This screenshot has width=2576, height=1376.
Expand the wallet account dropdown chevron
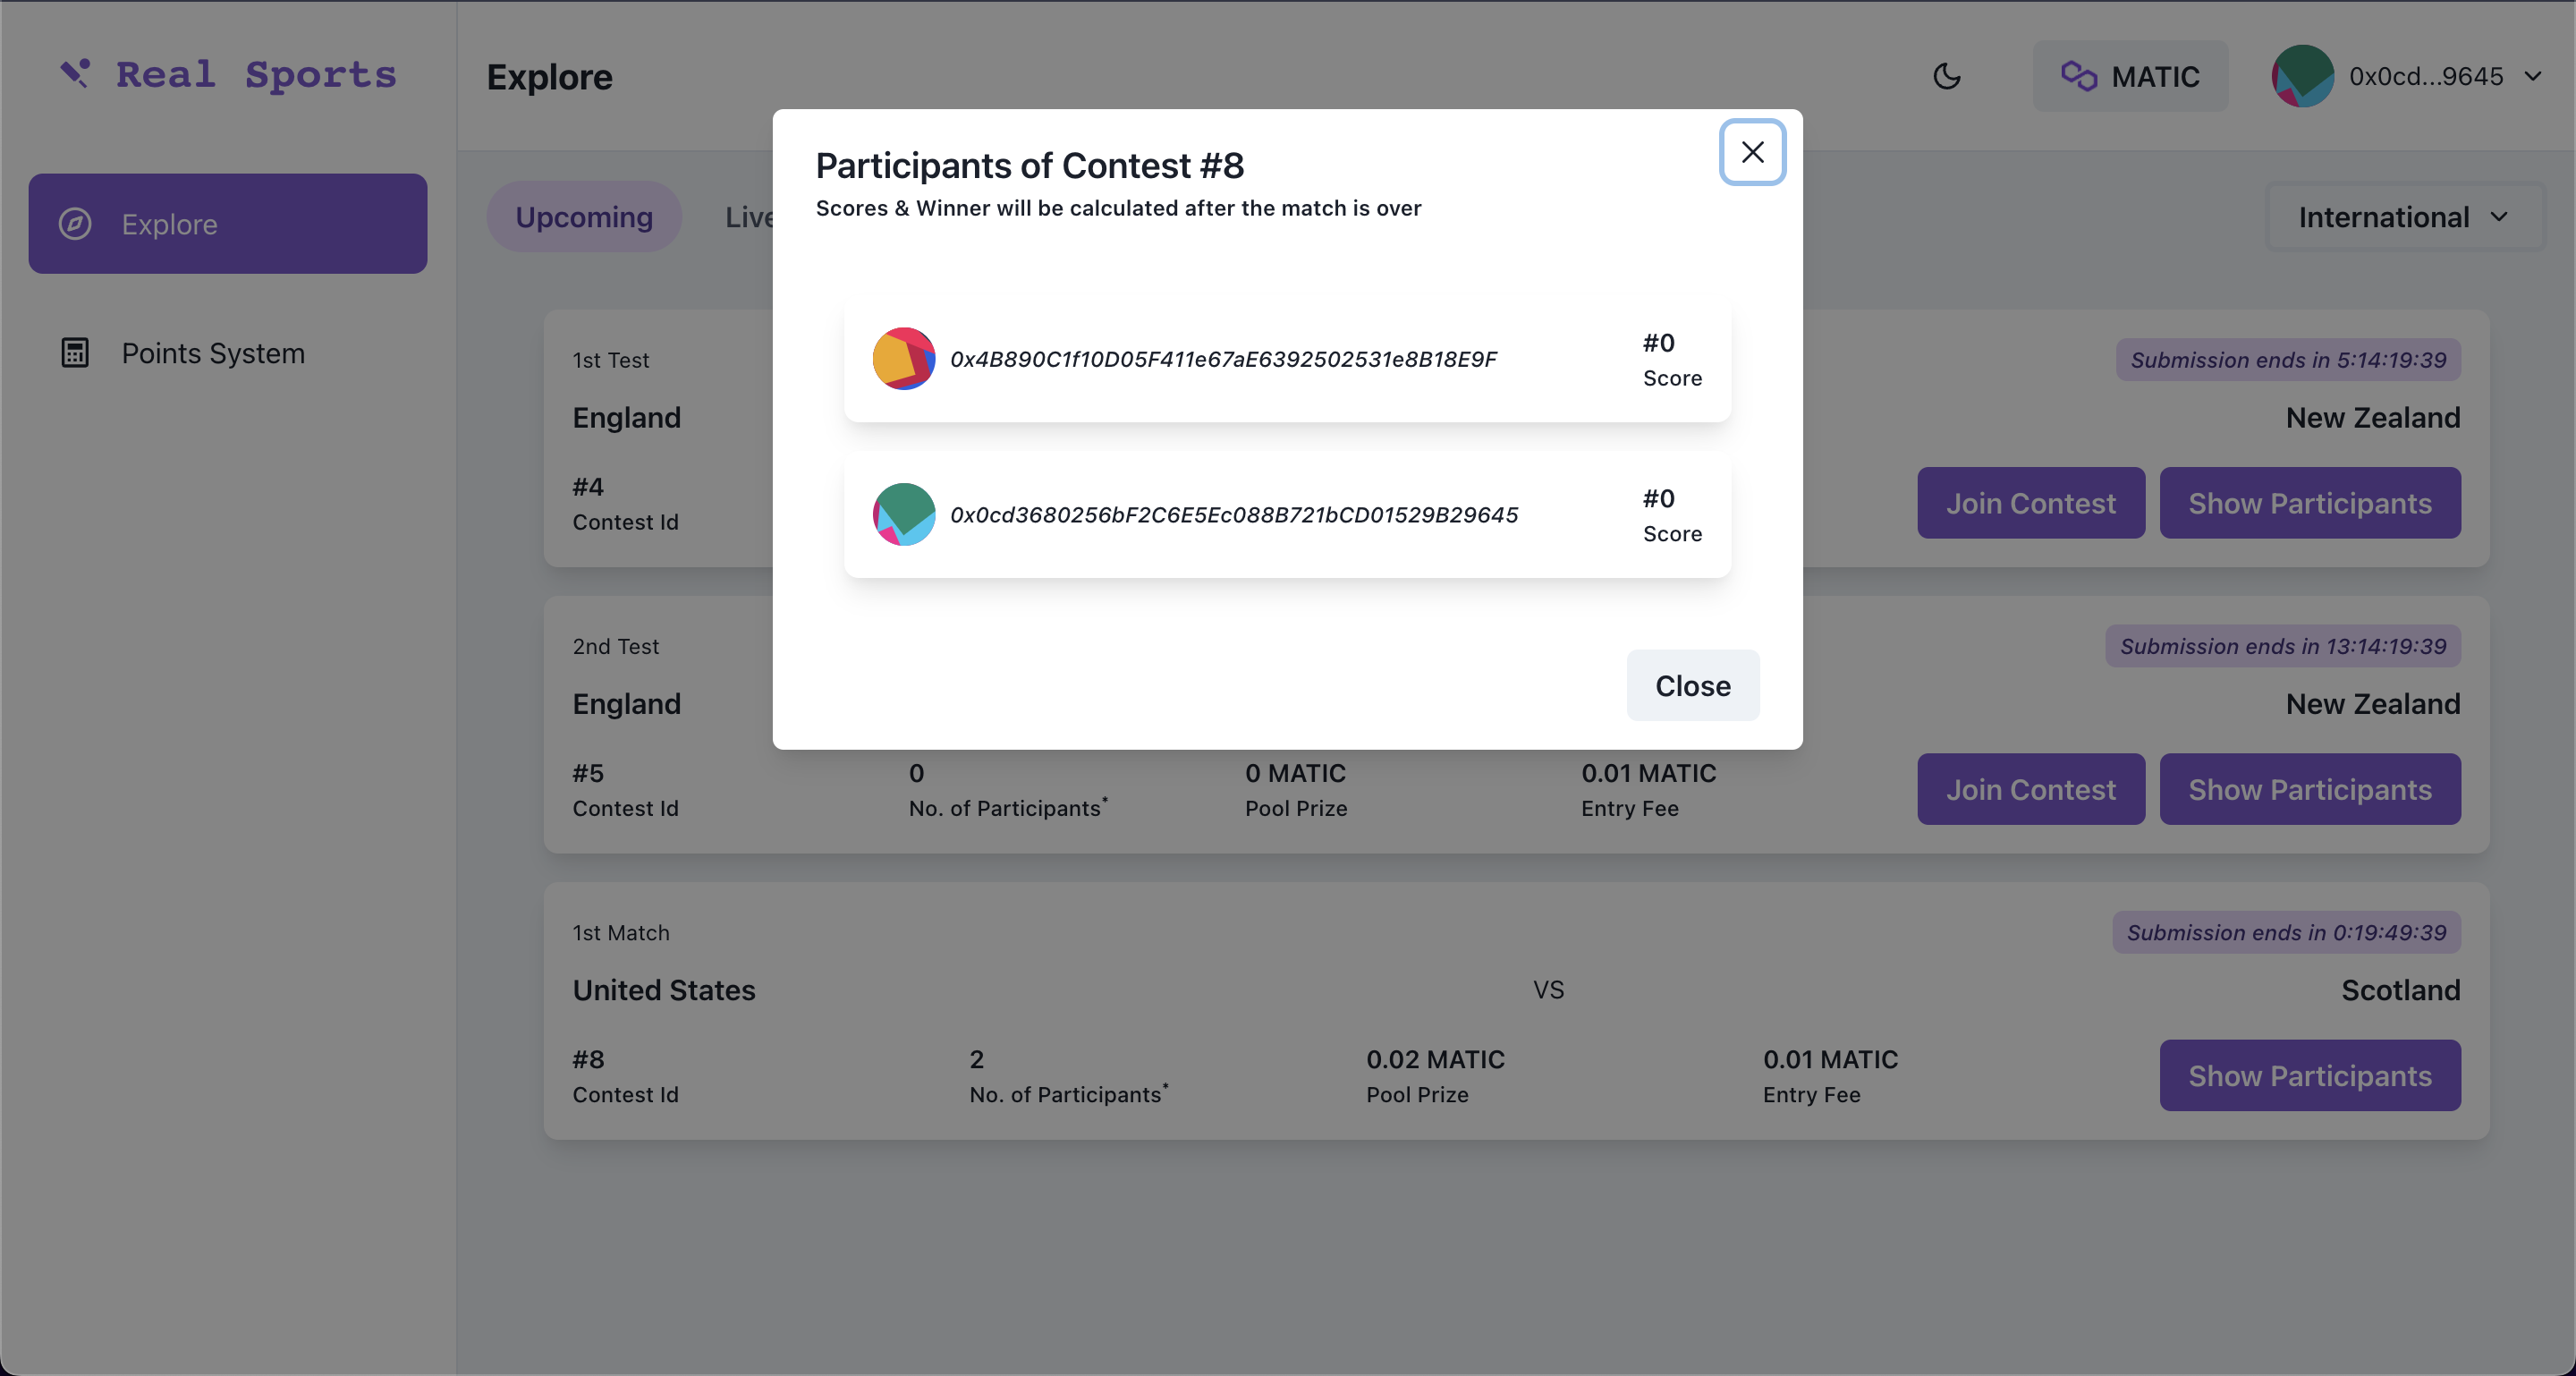[2534, 76]
